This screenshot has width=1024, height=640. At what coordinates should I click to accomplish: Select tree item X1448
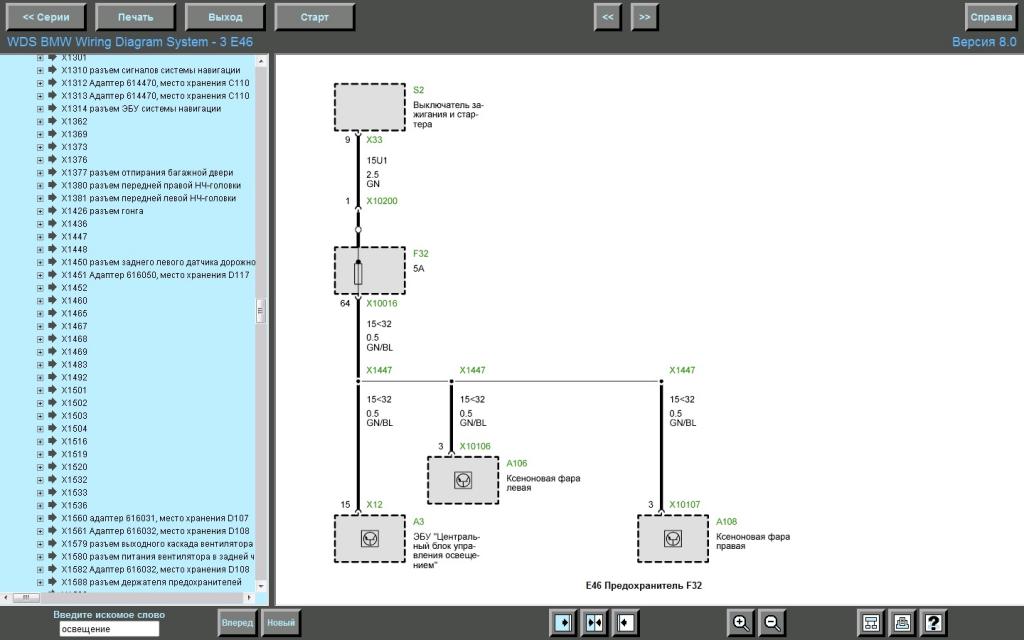[x=74, y=249]
